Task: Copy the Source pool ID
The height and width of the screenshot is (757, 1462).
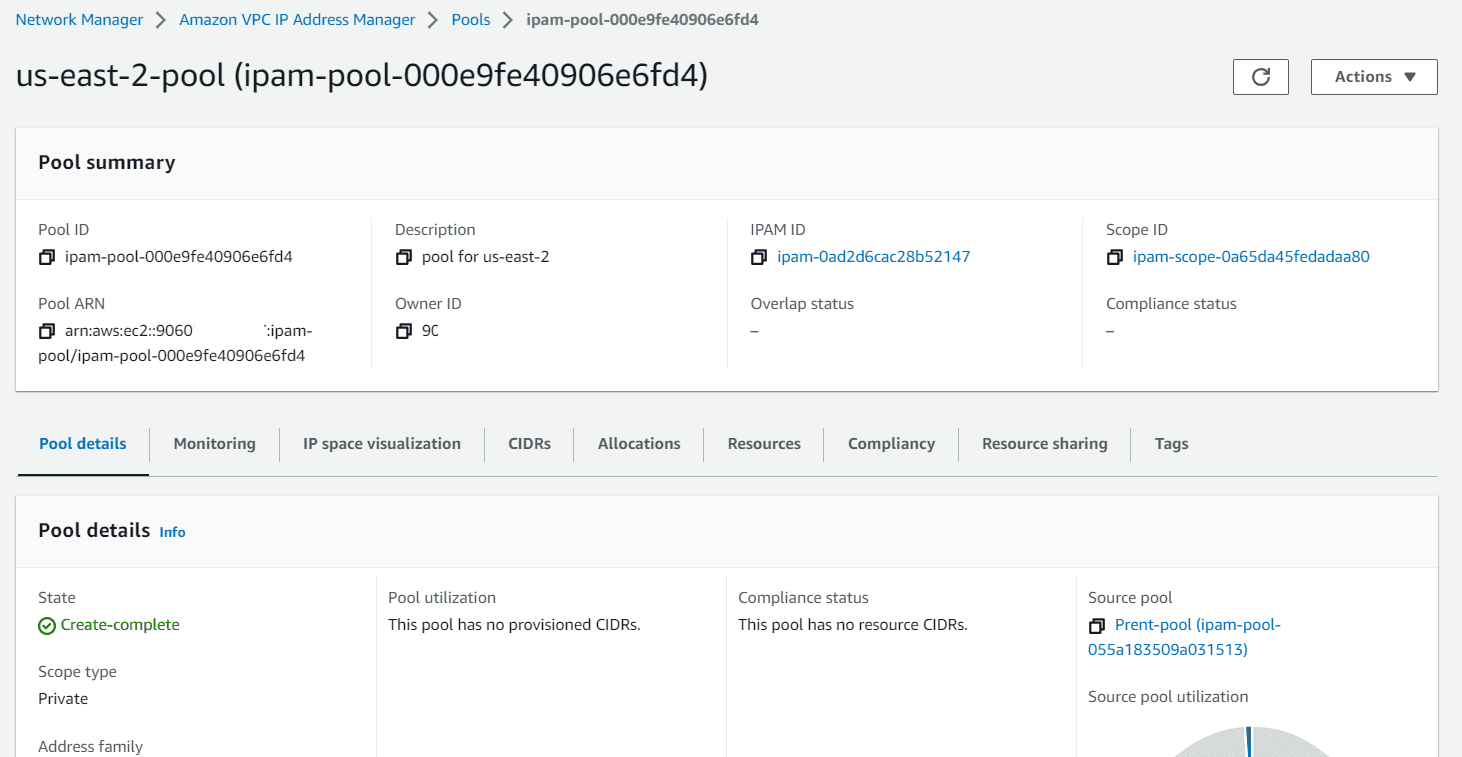Action: click(x=1097, y=626)
